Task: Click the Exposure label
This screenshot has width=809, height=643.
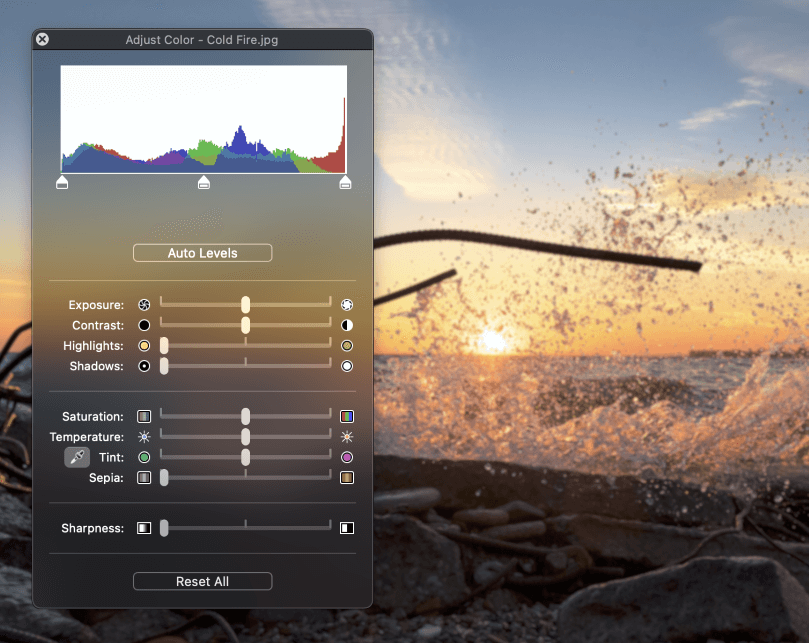Action: click(96, 305)
